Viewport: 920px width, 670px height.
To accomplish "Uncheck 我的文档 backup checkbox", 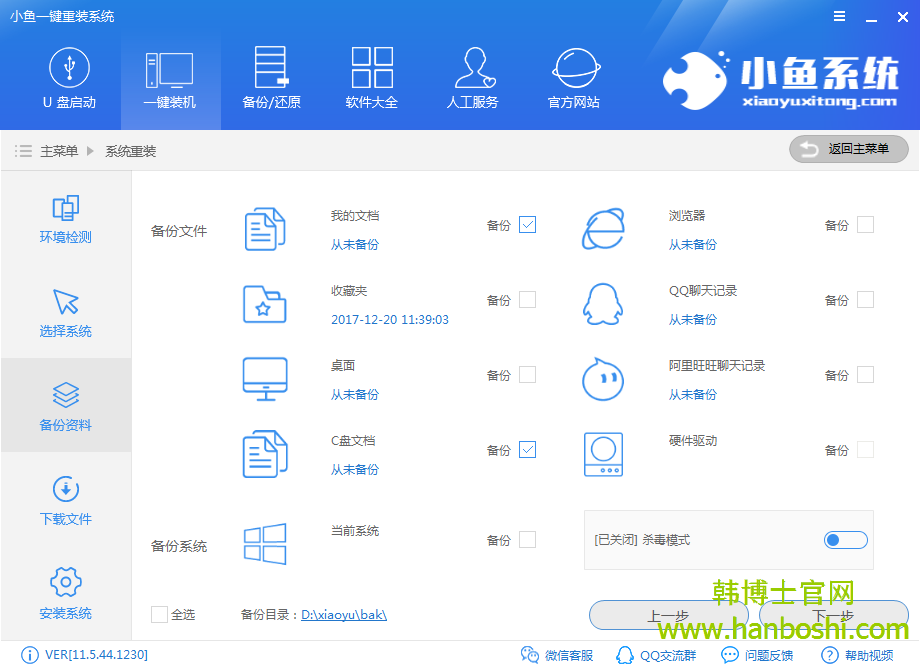I will click(x=527, y=225).
